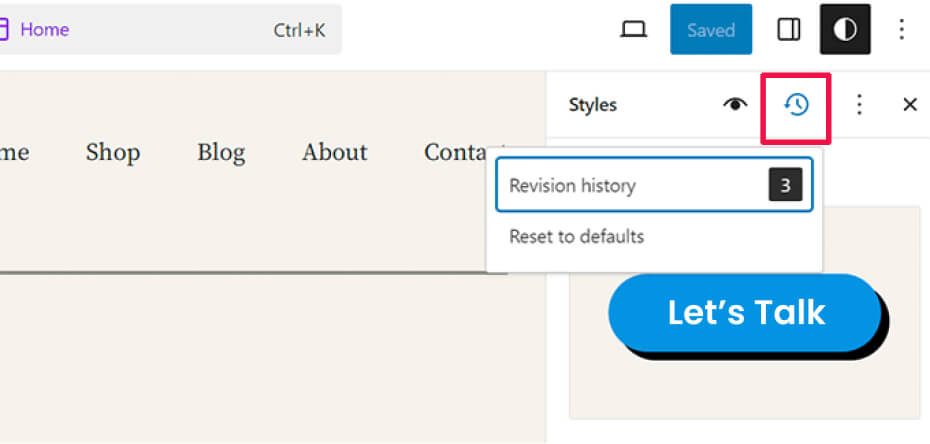
Task: Toggle the Styles half-circle icon
Action: click(x=845, y=29)
